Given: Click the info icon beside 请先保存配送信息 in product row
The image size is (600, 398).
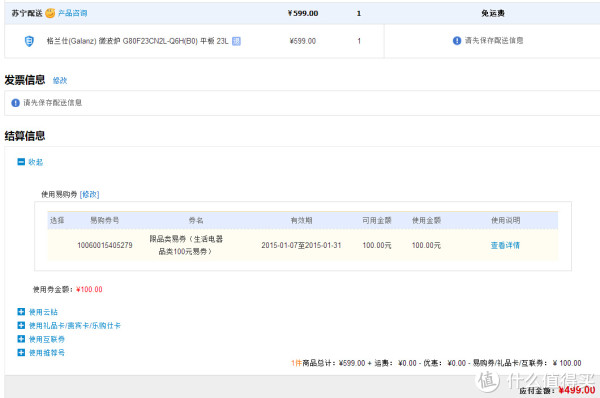Looking at the screenshot, I should pos(457,41).
